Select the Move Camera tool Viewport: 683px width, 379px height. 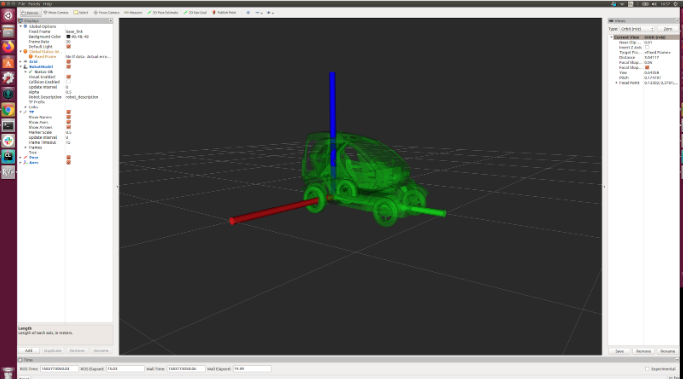(x=56, y=13)
